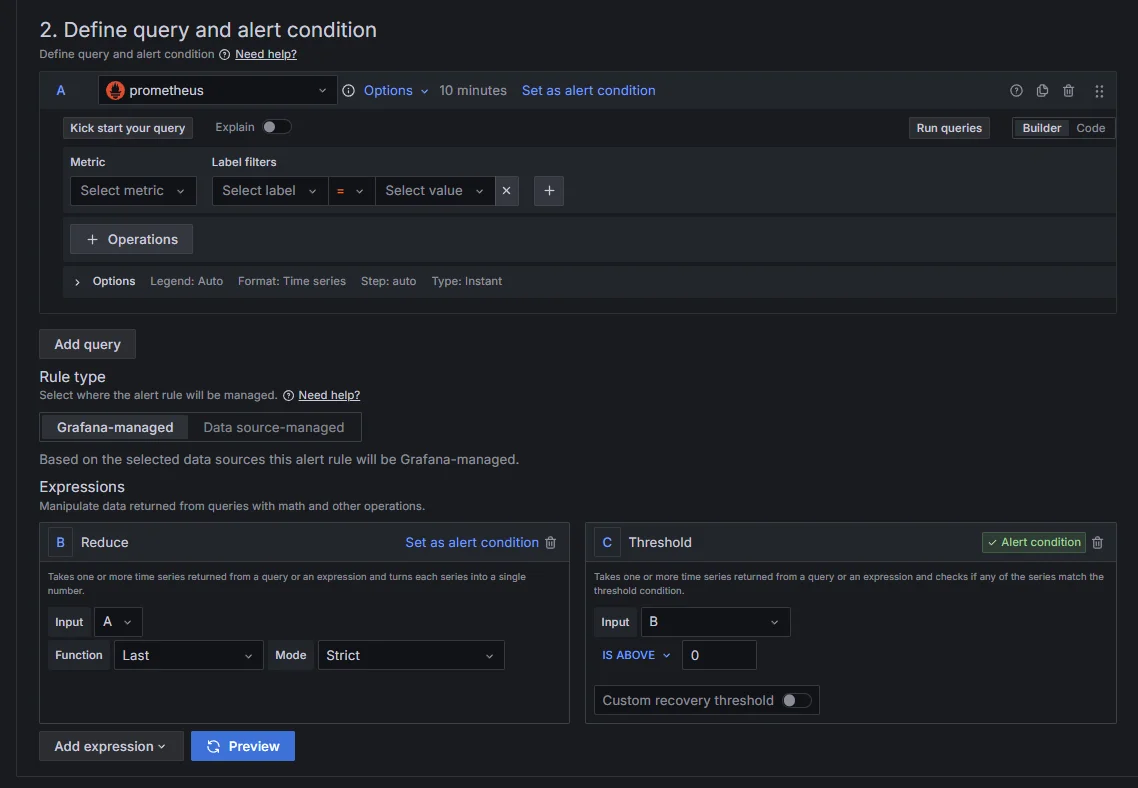The width and height of the screenshot is (1138, 788).
Task: Open help for query A
Action: 1016,91
